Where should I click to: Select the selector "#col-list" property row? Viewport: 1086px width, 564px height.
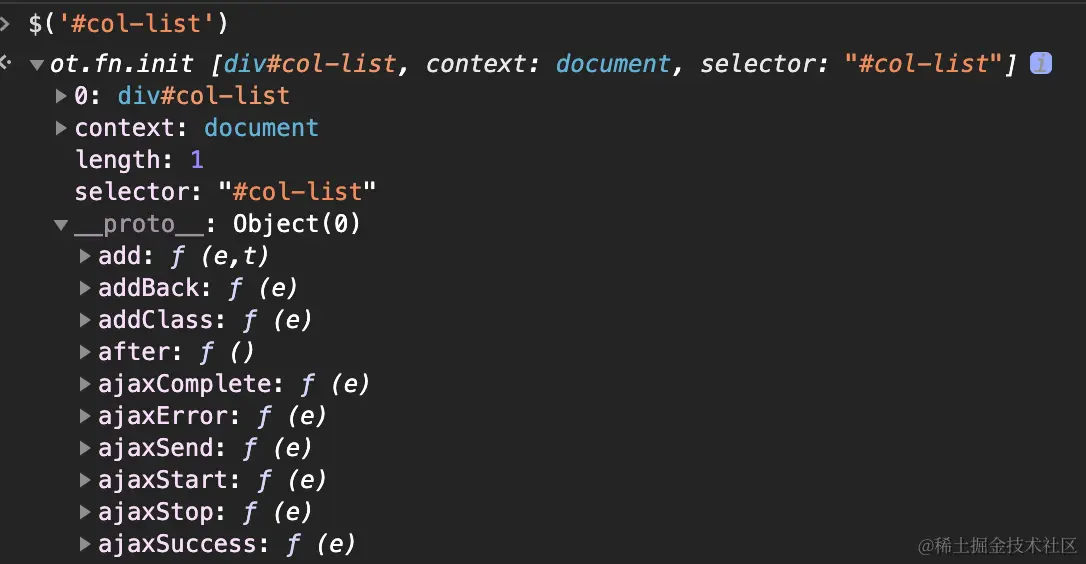225,192
